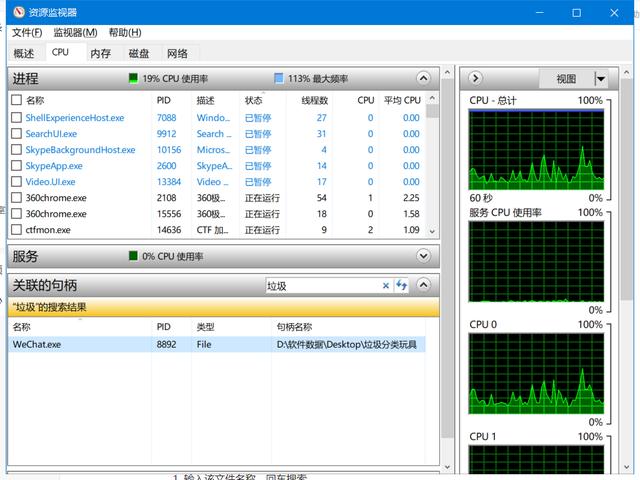640x480 pixels.
Task: Tick the SkypeApp.exe process checkbox
Action: pyautogui.click(x=16, y=166)
